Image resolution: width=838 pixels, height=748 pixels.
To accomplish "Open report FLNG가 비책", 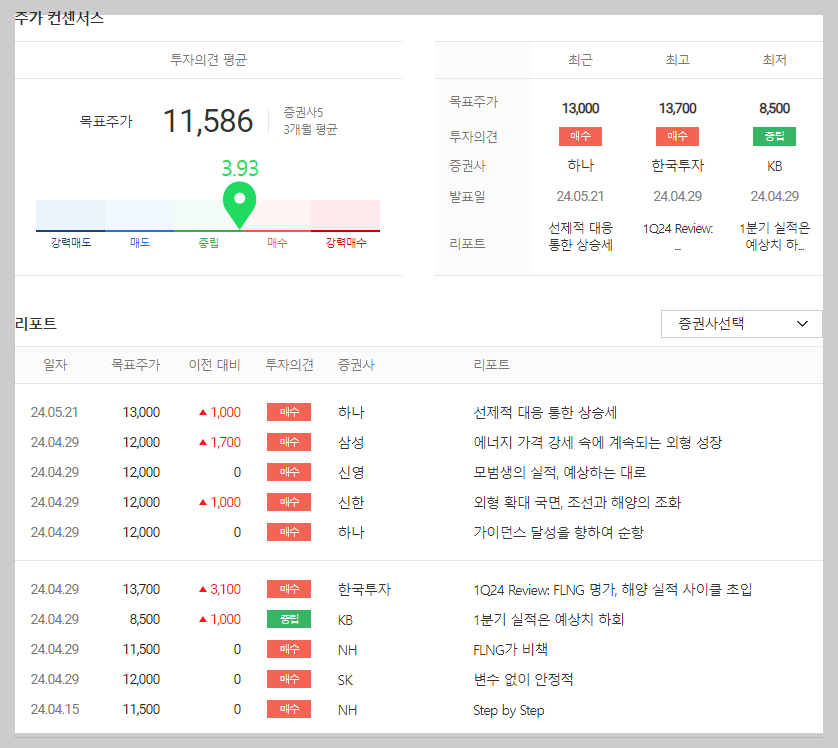I will click(510, 649).
